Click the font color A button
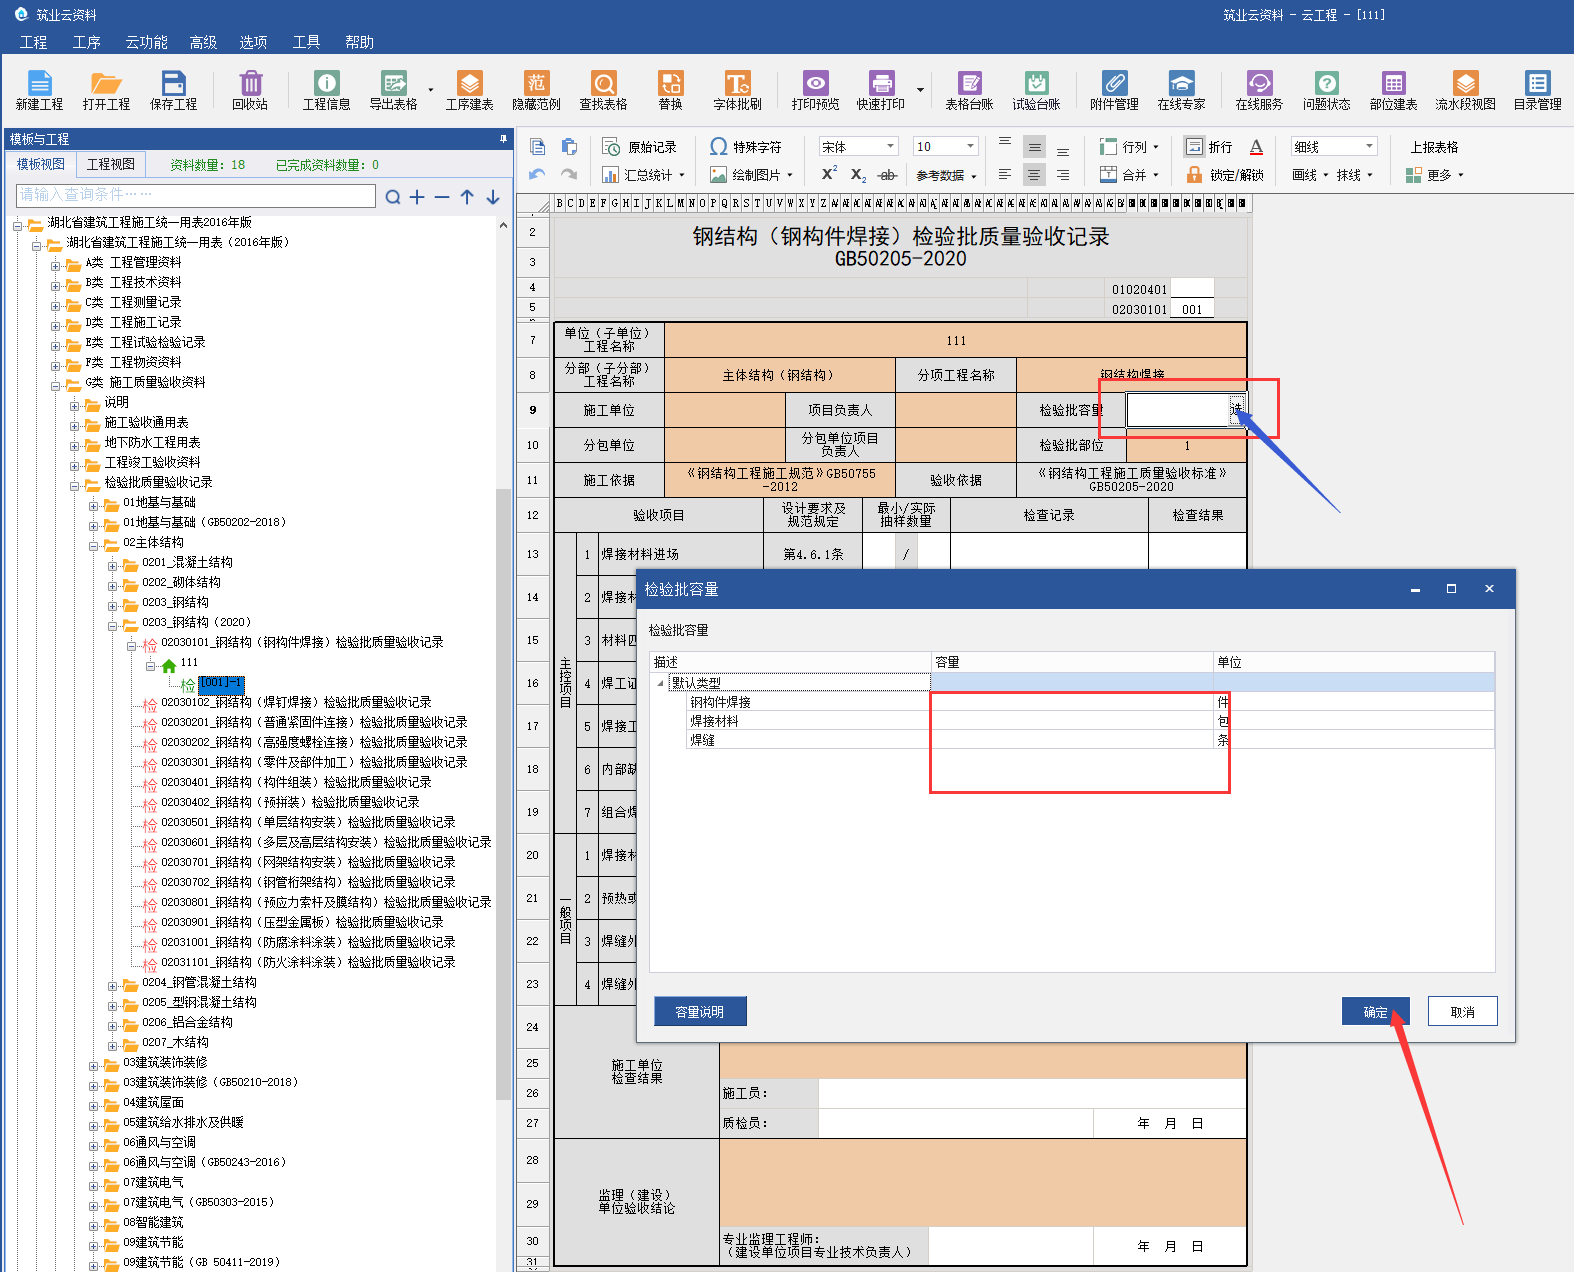Viewport: 1574px width, 1272px height. click(1256, 147)
